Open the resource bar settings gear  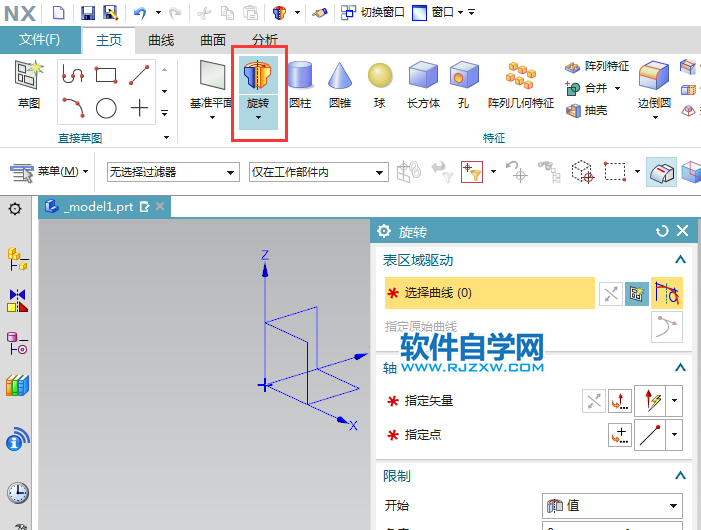coord(15,209)
